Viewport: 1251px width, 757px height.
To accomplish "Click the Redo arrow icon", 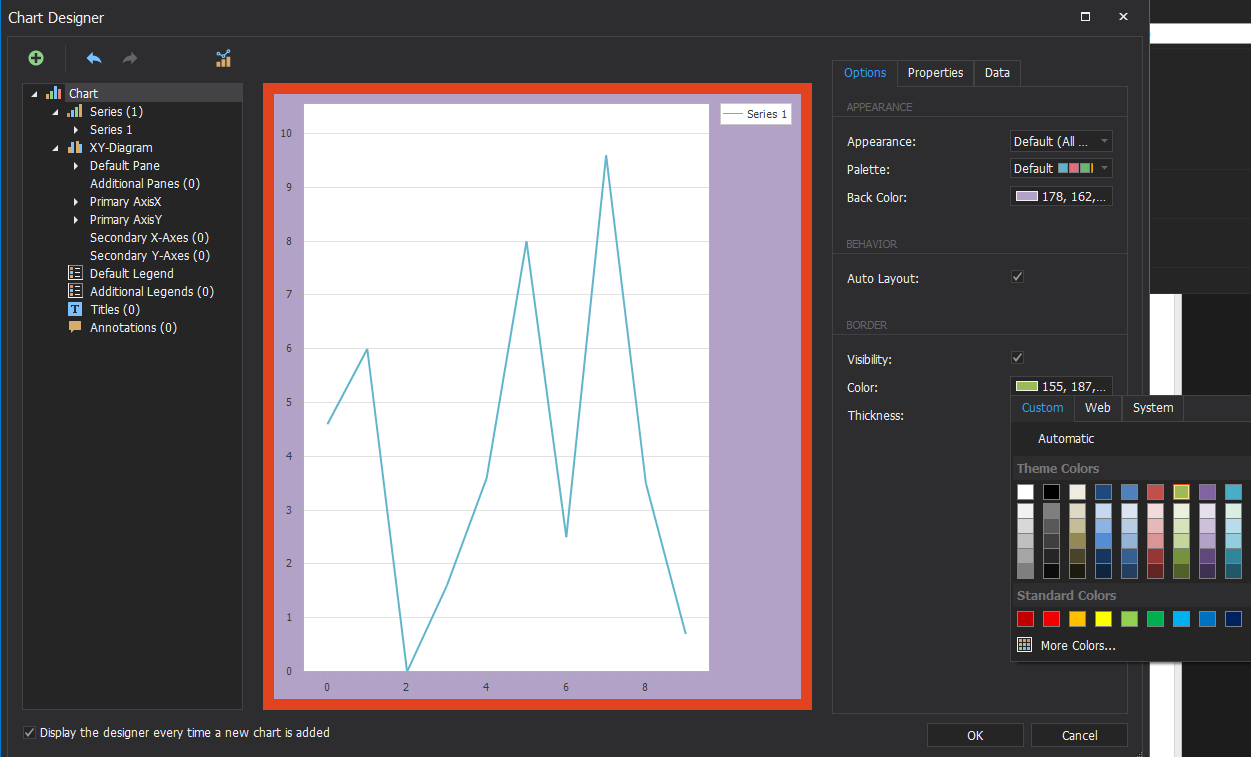I will [x=130, y=58].
